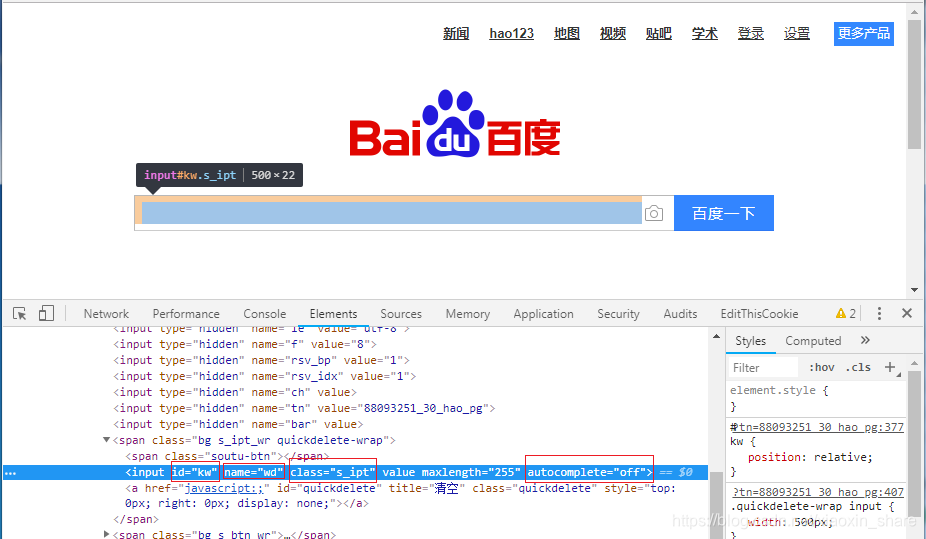Select the input name="bar" row
Image resolution: width=926 pixels, height=539 pixels.
(238, 424)
